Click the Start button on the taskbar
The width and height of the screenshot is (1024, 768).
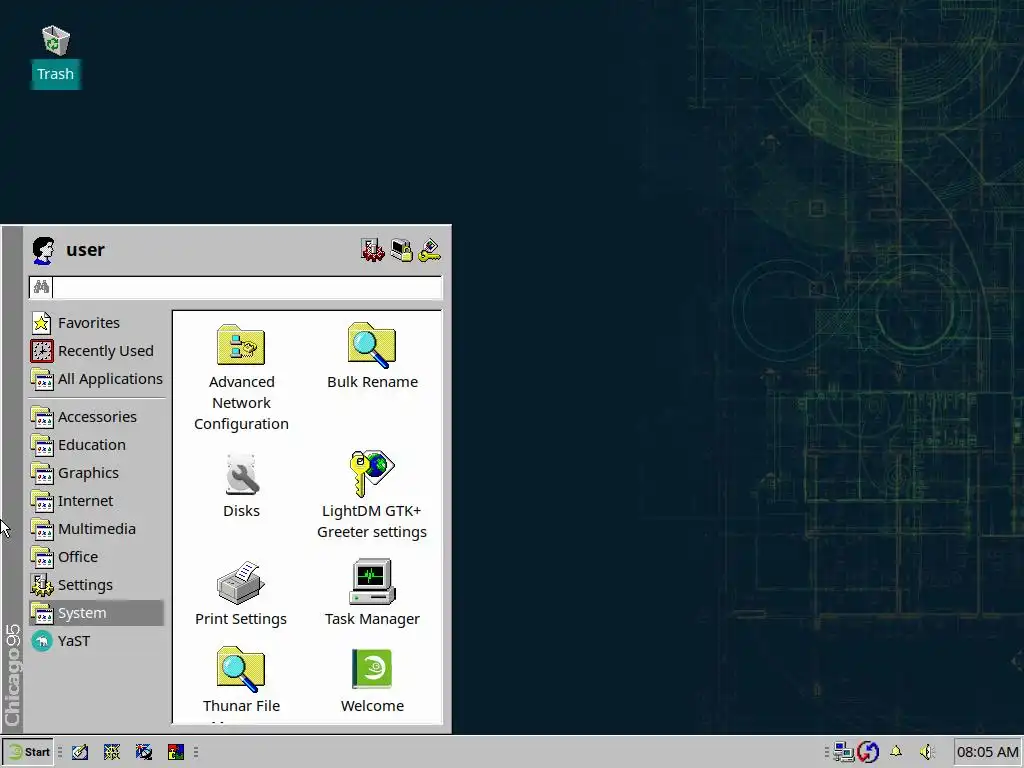(27, 752)
